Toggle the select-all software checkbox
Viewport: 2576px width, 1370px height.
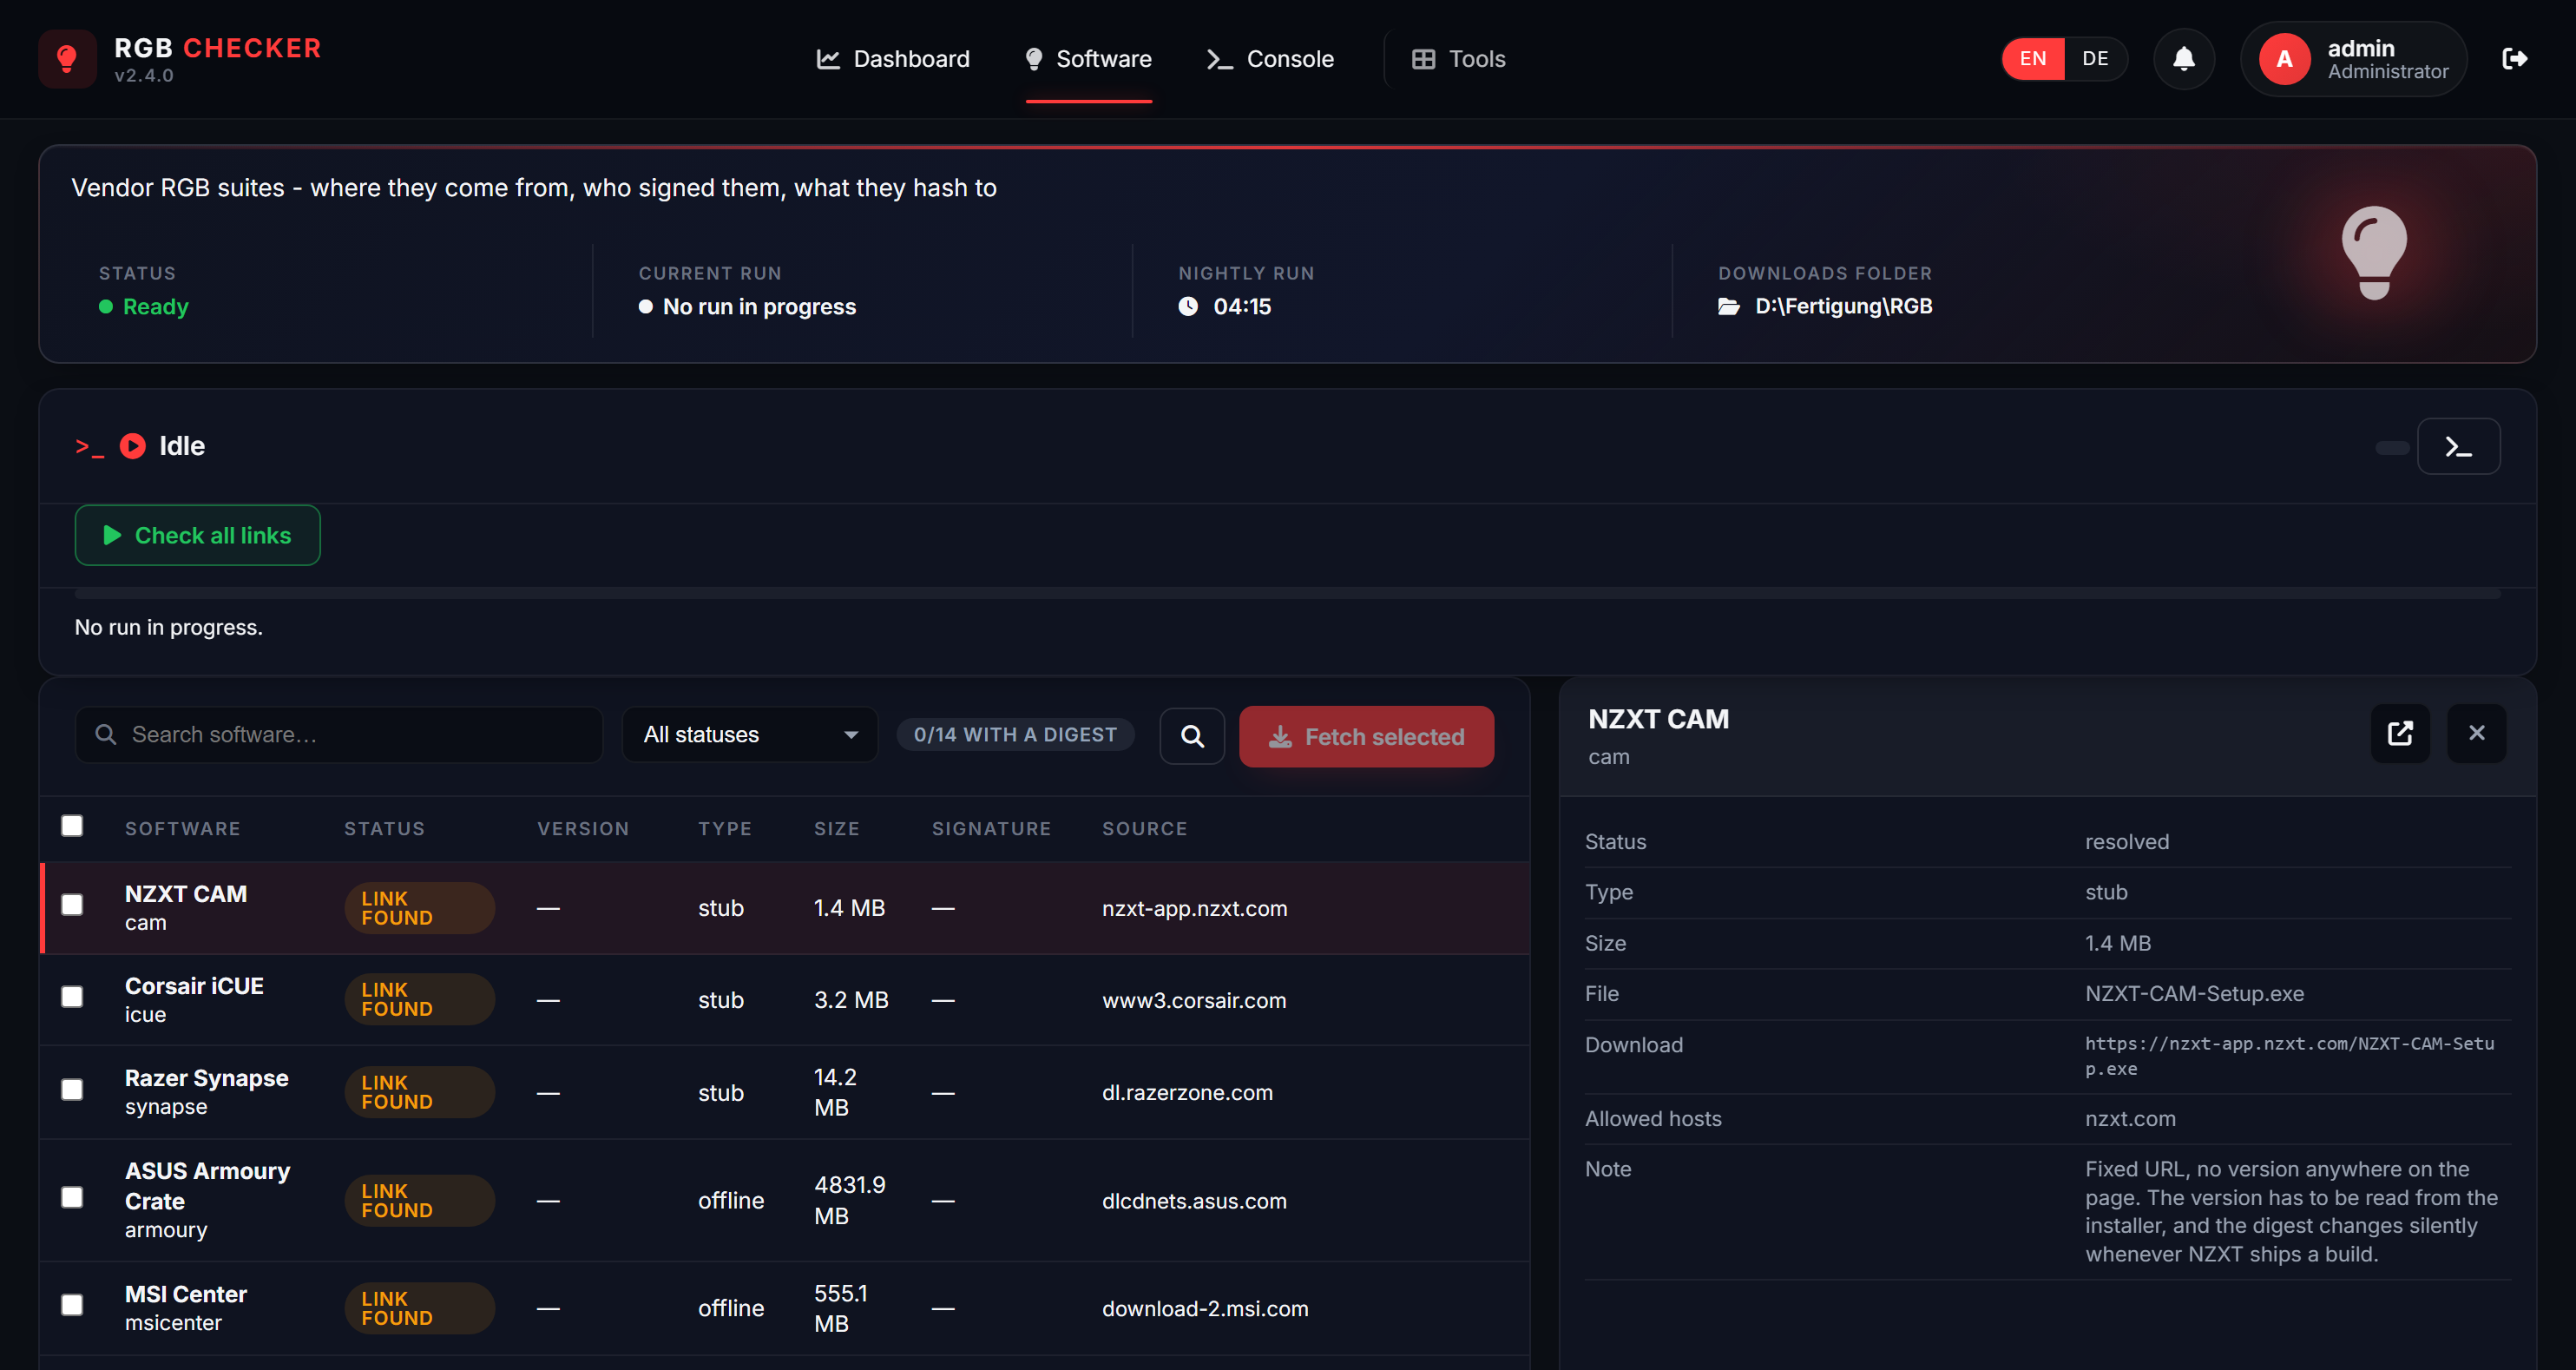coord(72,826)
